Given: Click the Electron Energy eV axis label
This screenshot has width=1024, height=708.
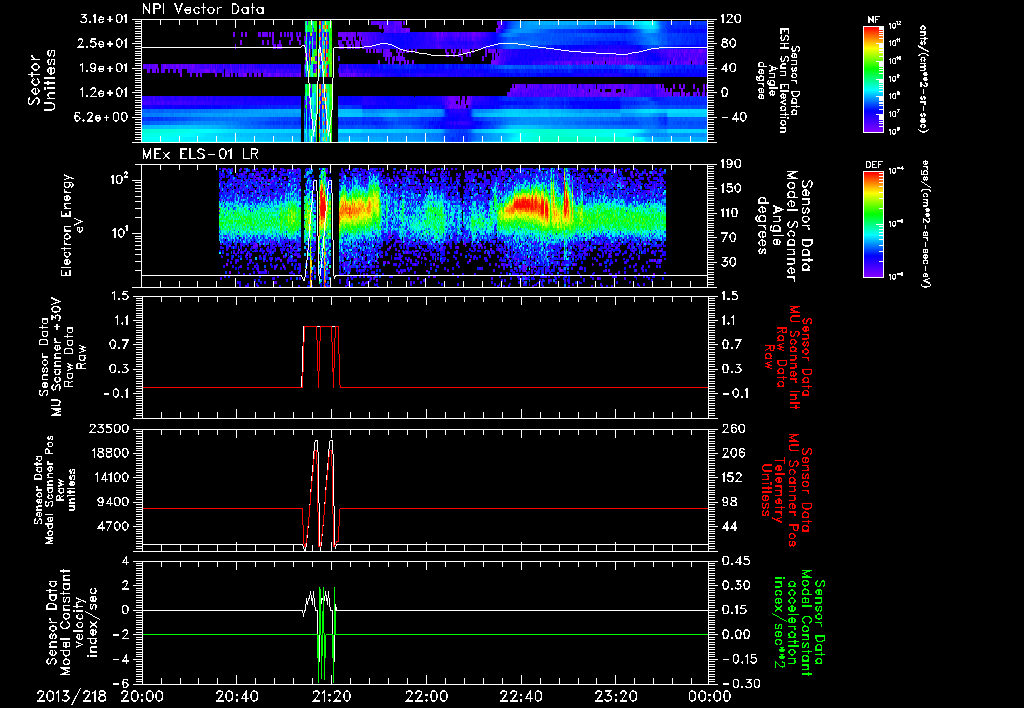Looking at the screenshot, I should (x=73, y=225).
